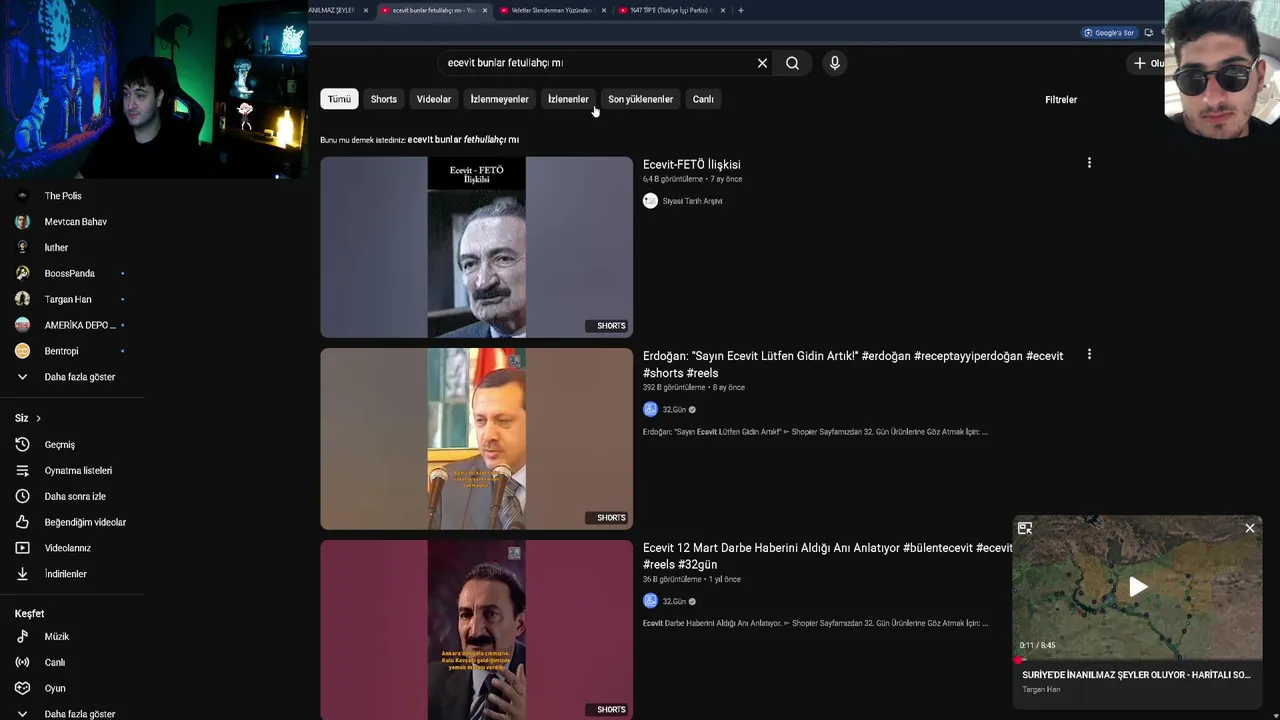The width and height of the screenshot is (1280, 720).
Task: Select the Tümü filter chip
Action: pos(340,99)
